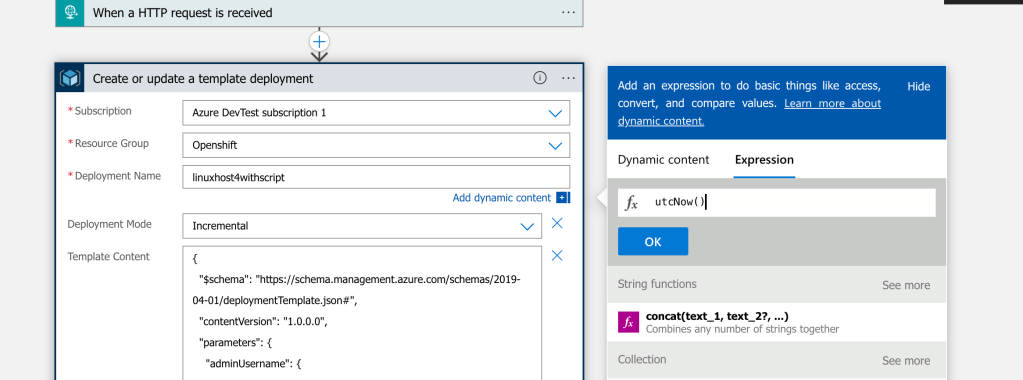Image resolution: width=1023 pixels, height=380 pixels.
Task: Remove the Template Content parameter
Action: coord(557,255)
